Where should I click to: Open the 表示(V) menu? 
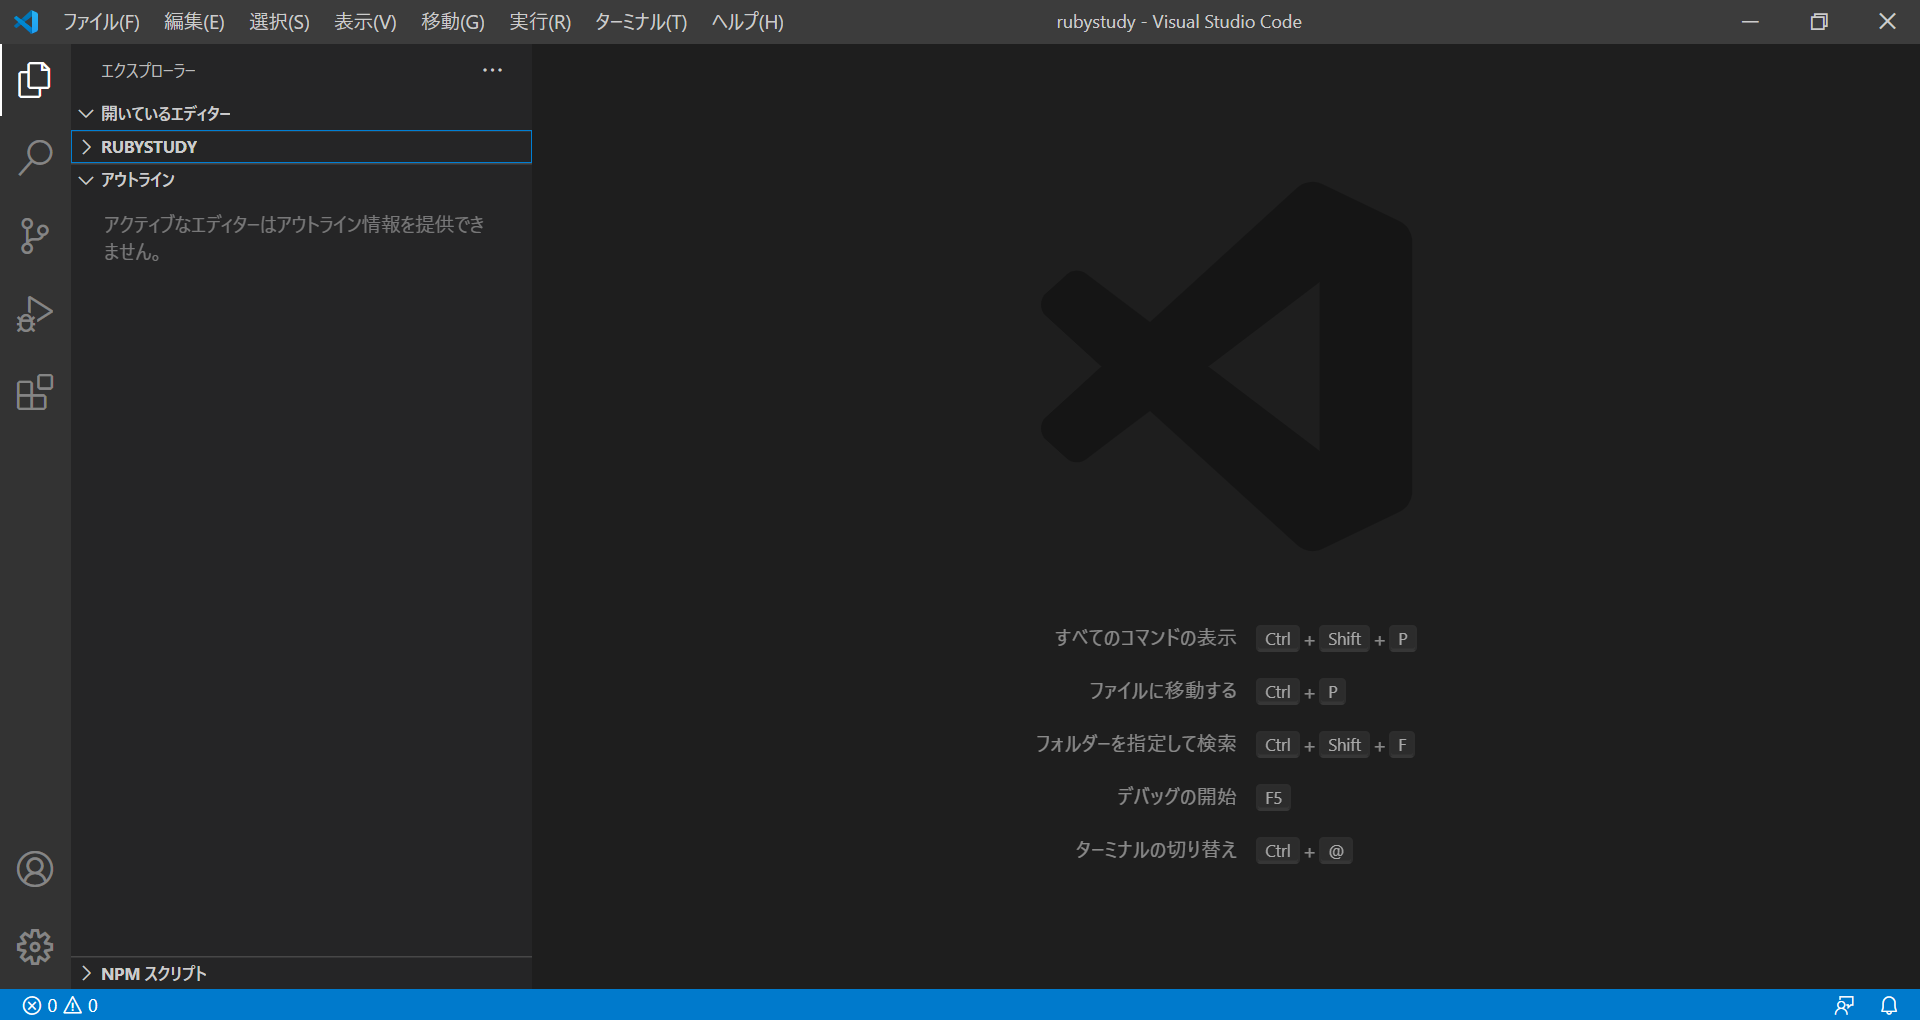pyautogui.click(x=365, y=22)
